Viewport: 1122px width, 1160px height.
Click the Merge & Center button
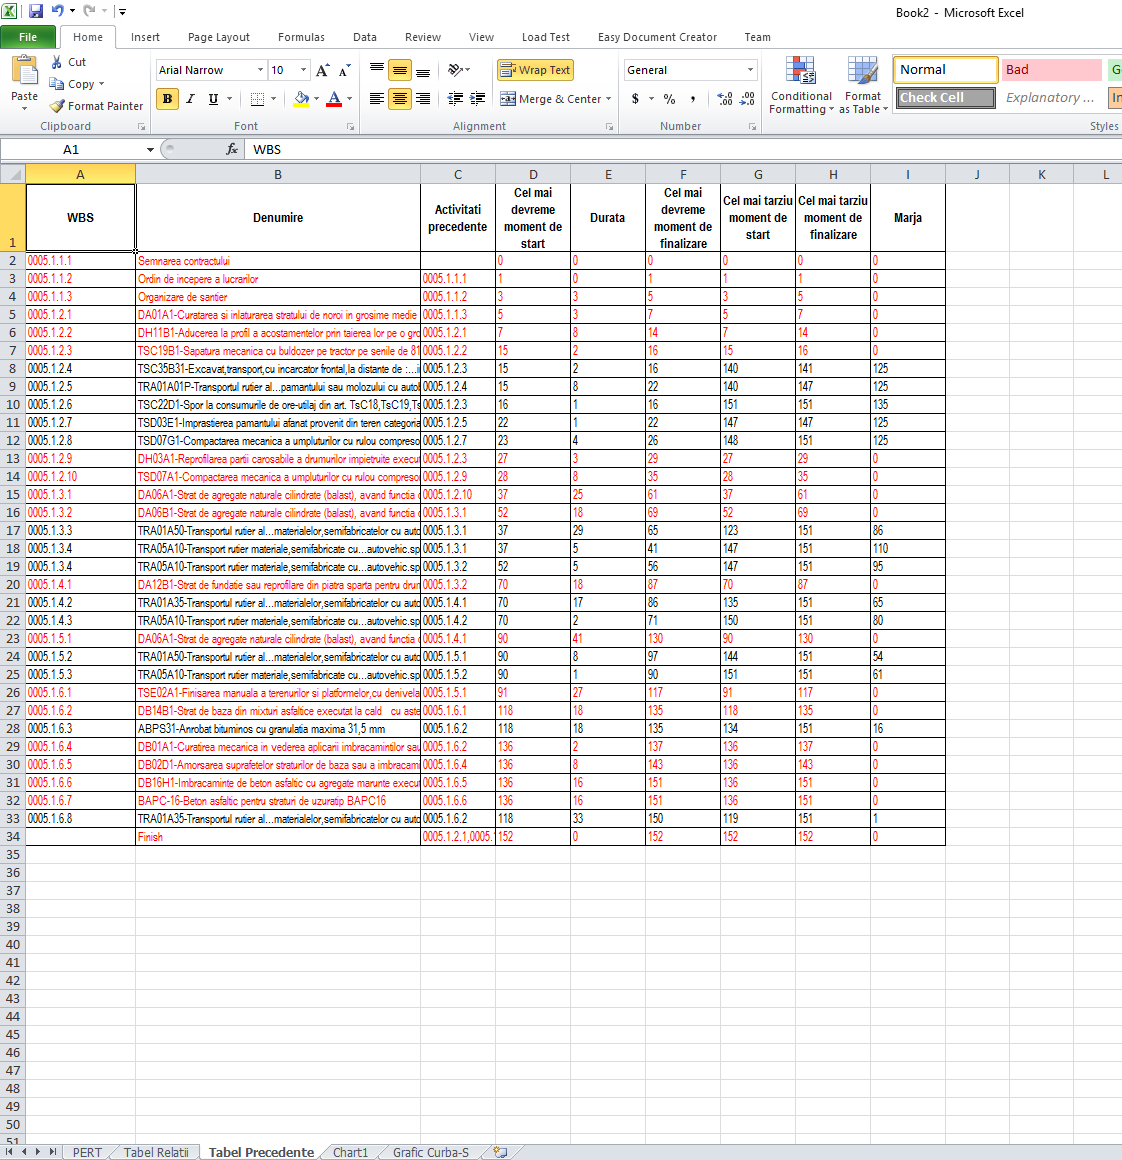551,98
